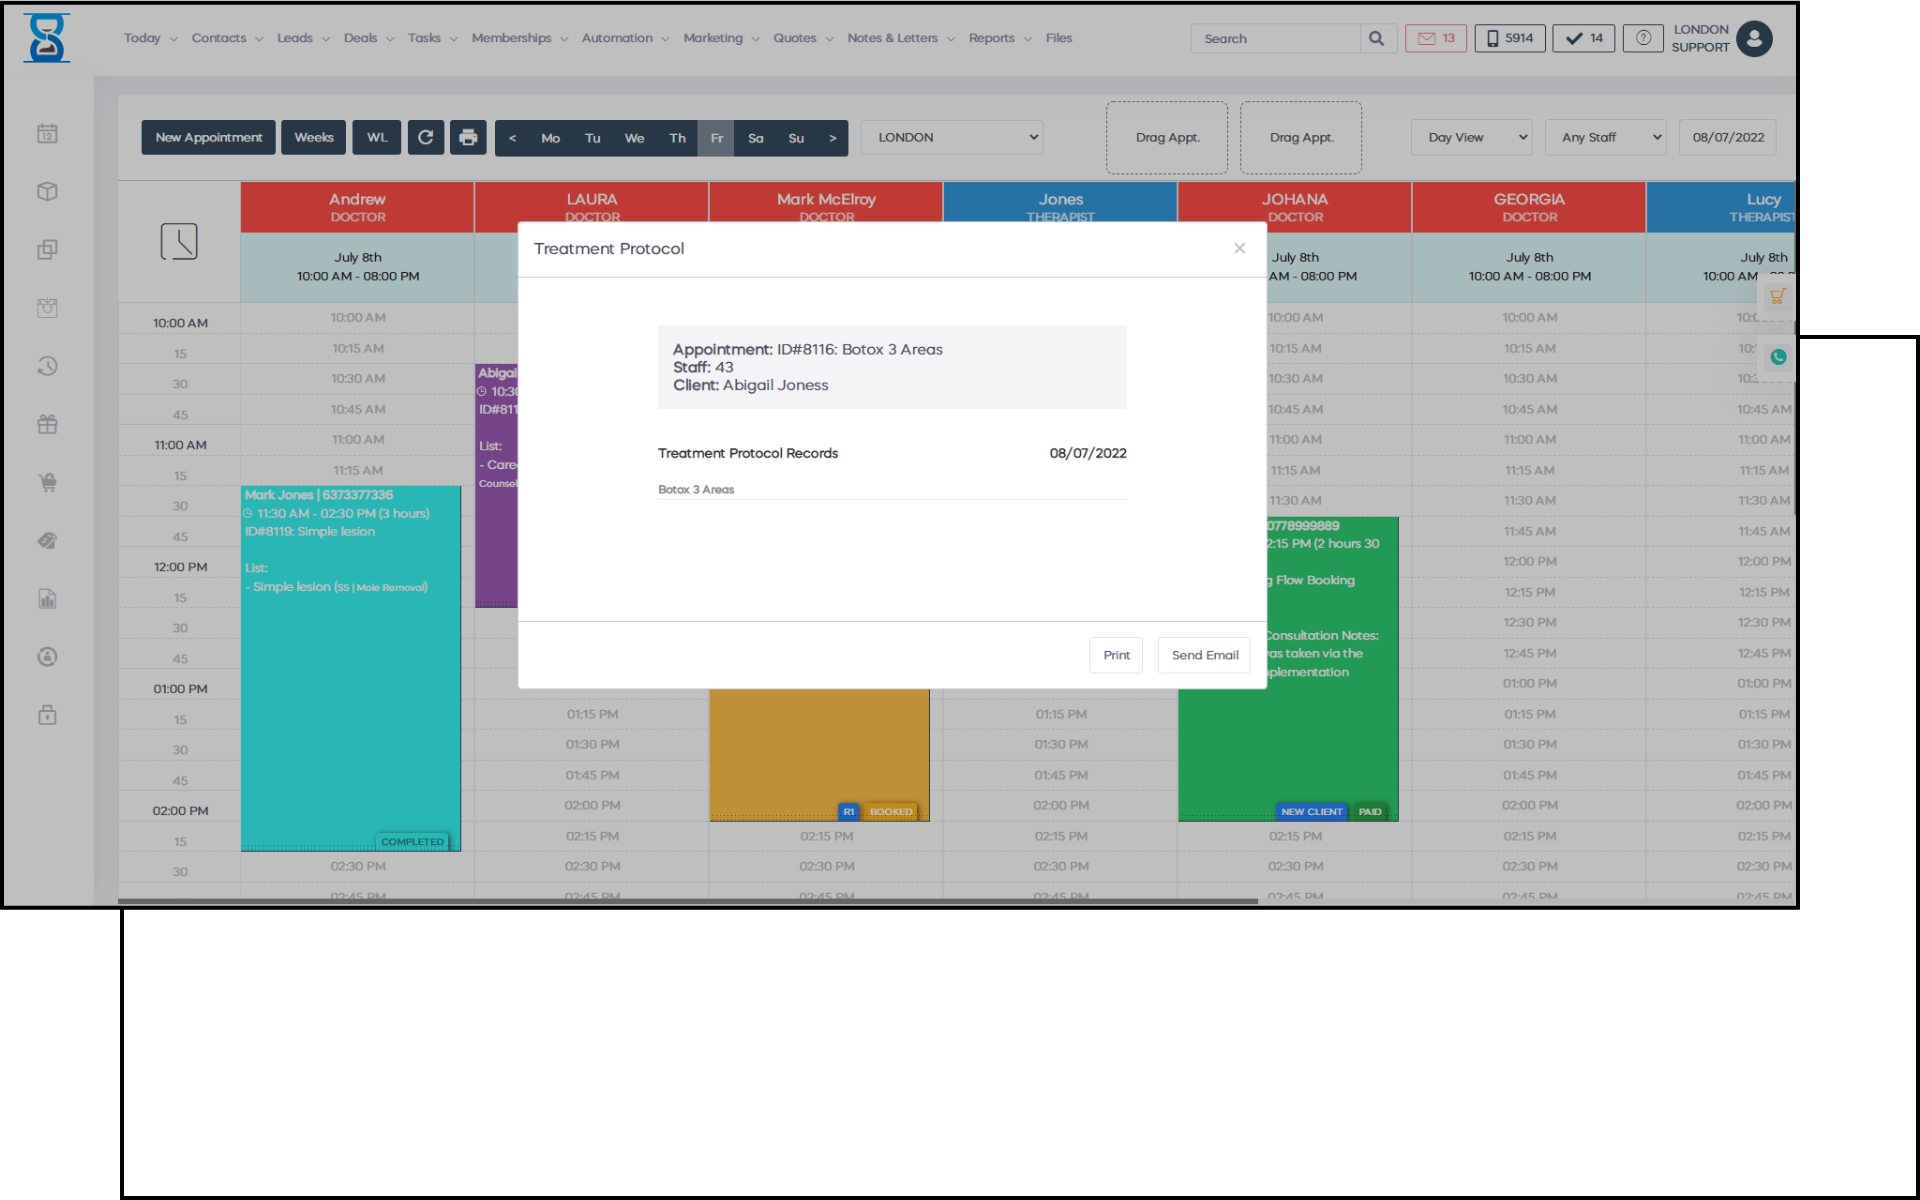Open the Day View dropdown
The width and height of the screenshot is (1920, 1200).
[1472, 138]
